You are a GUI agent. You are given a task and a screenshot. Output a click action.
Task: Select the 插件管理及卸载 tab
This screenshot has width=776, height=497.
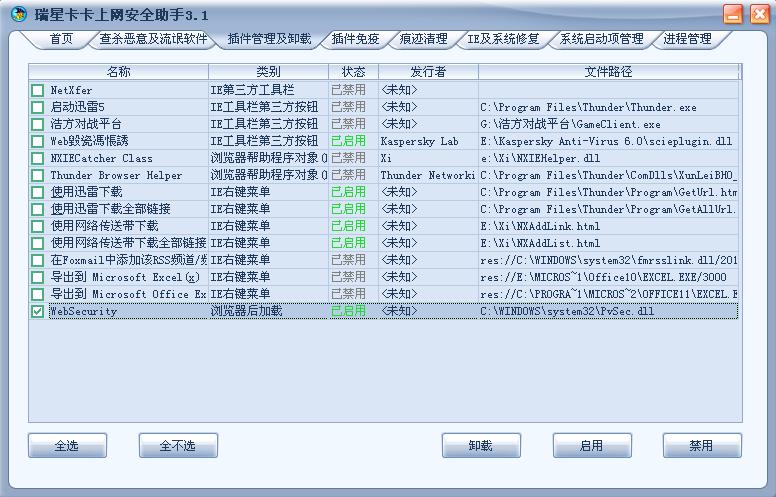269,39
